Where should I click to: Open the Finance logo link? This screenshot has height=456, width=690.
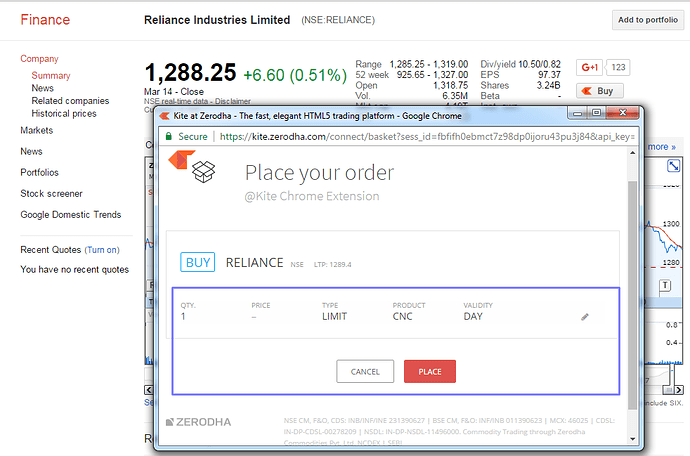pyautogui.click(x=45, y=20)
